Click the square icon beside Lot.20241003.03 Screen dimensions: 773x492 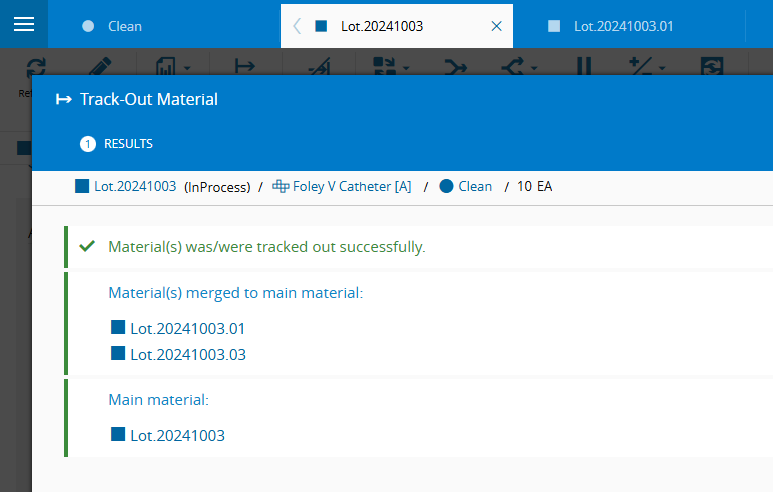(x=118, y=353)
